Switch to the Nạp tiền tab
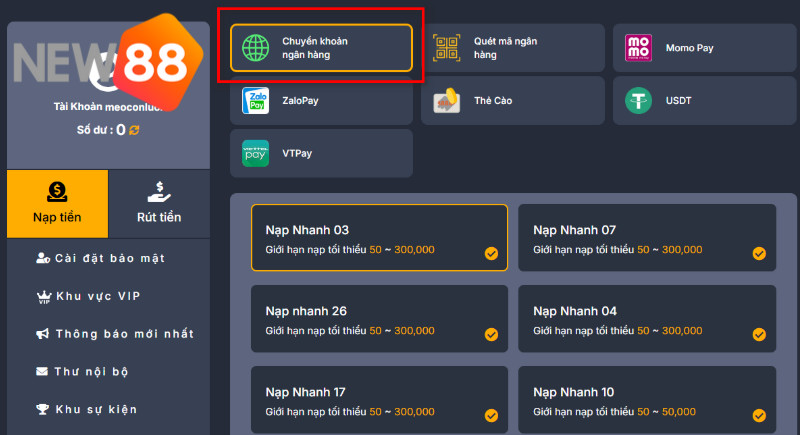The width and height of the screenshot is (800, 435). pos(57,204)
